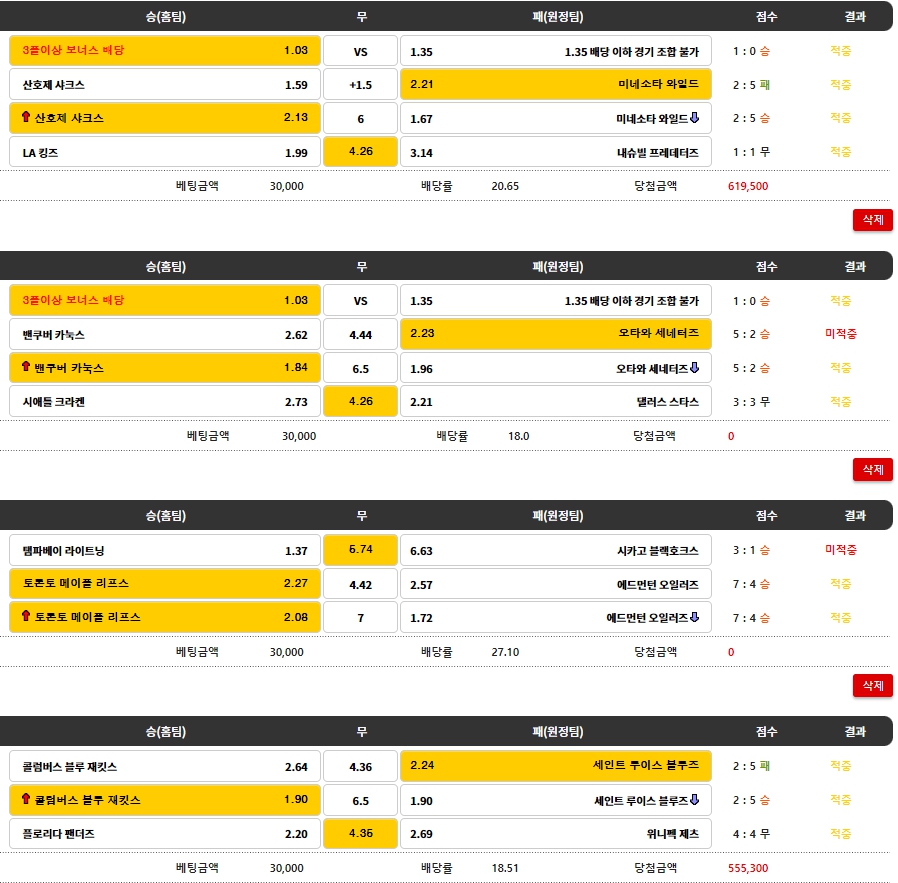Click the red up arrow beside 산호제 샤크스
Viewport: 898px width, 883px height.
point(26,117)
